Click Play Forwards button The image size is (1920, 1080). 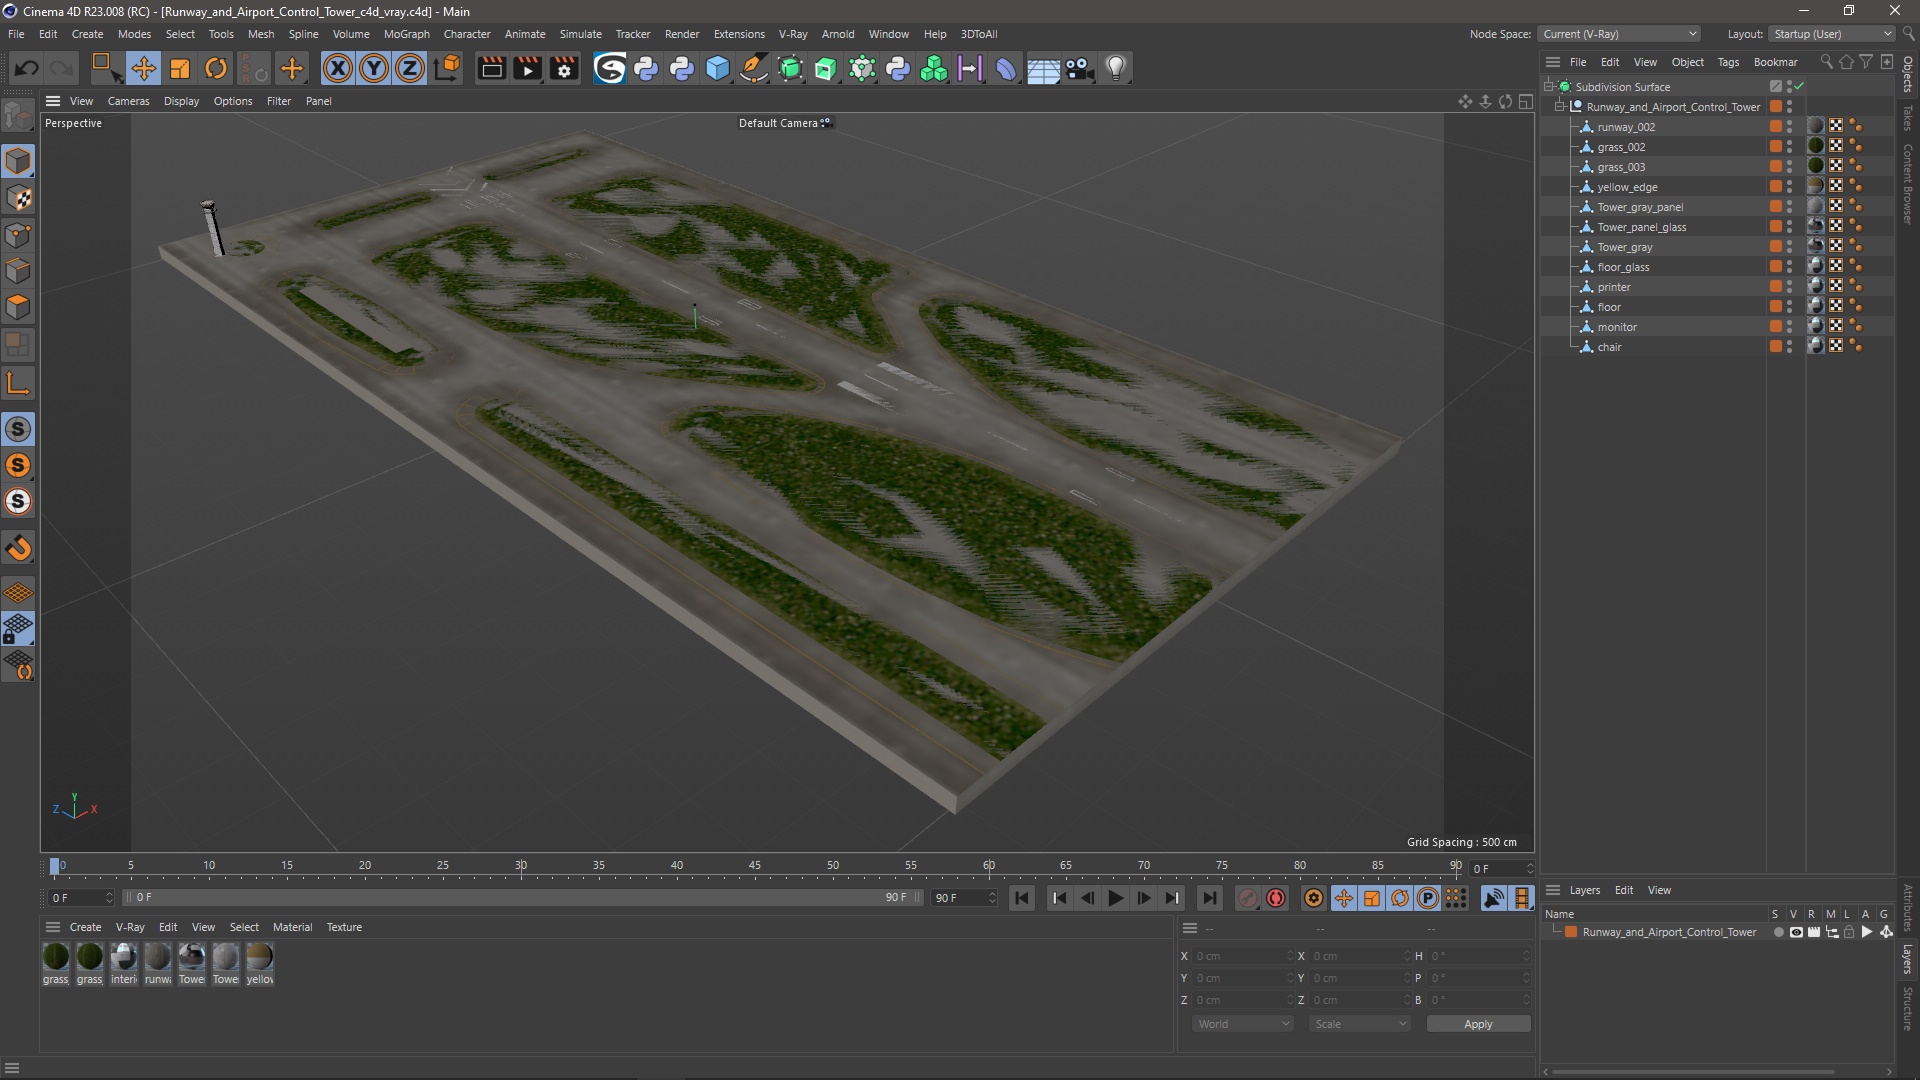1115,898
